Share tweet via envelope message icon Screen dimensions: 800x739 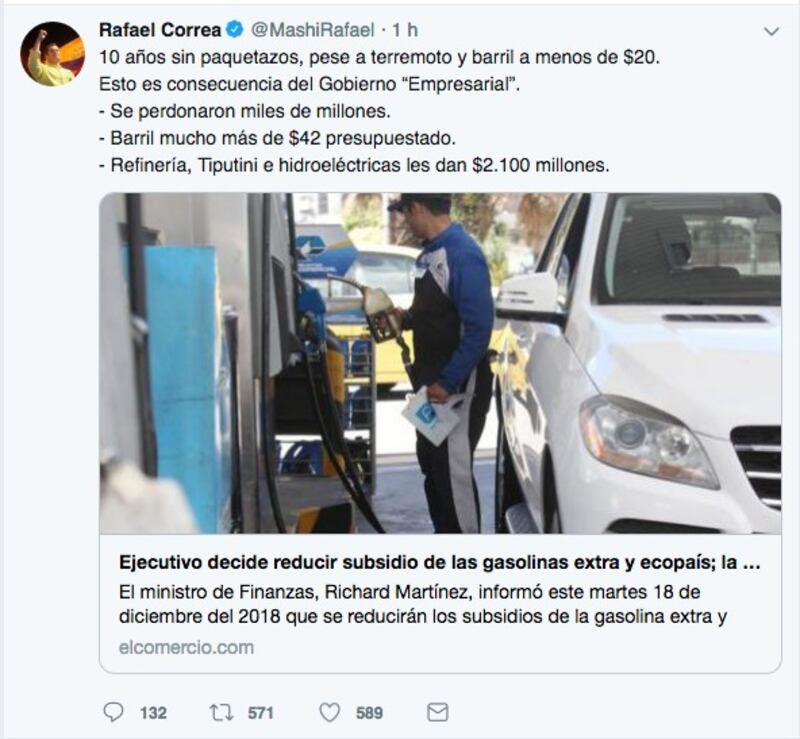click(438, 712)
